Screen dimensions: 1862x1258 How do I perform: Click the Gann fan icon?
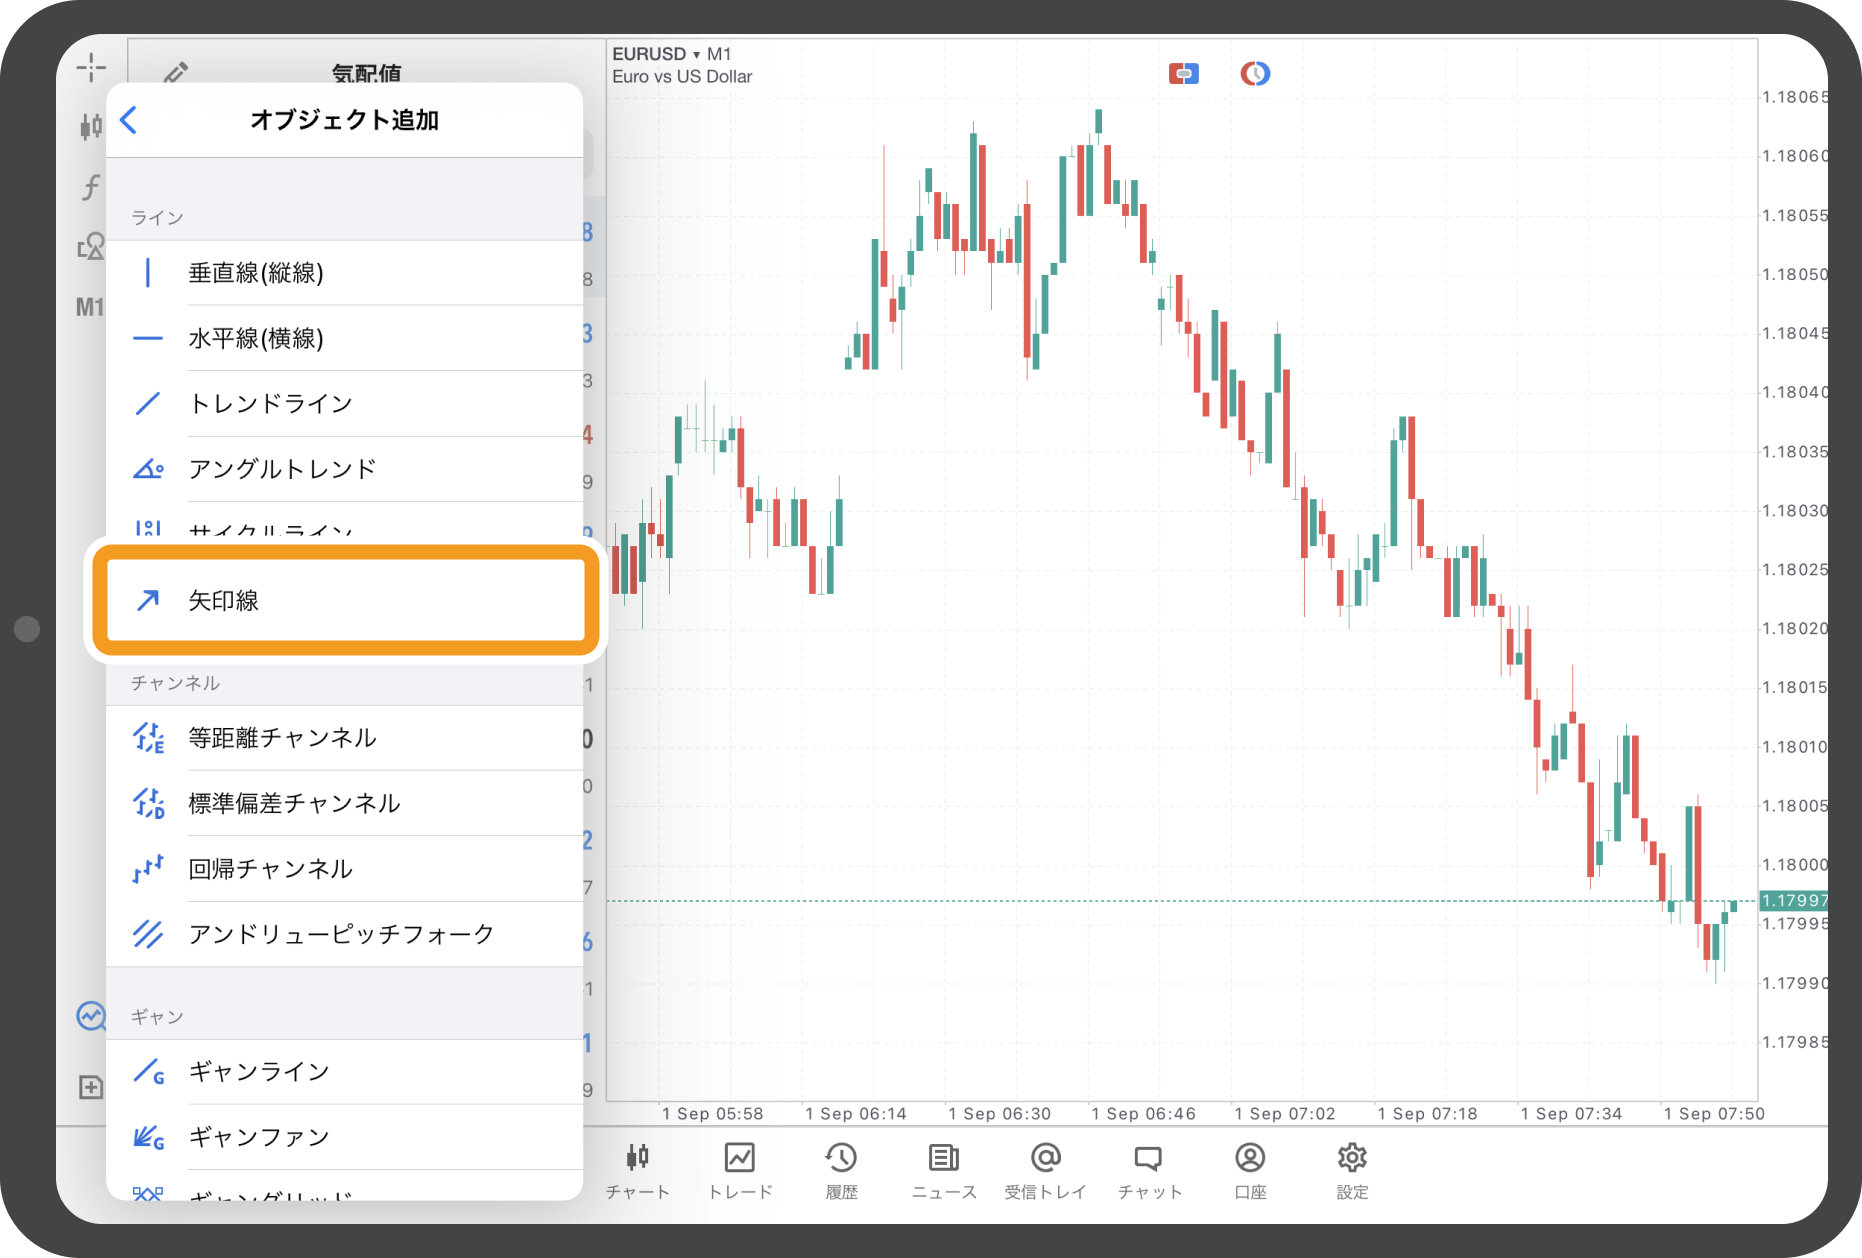149,1137
